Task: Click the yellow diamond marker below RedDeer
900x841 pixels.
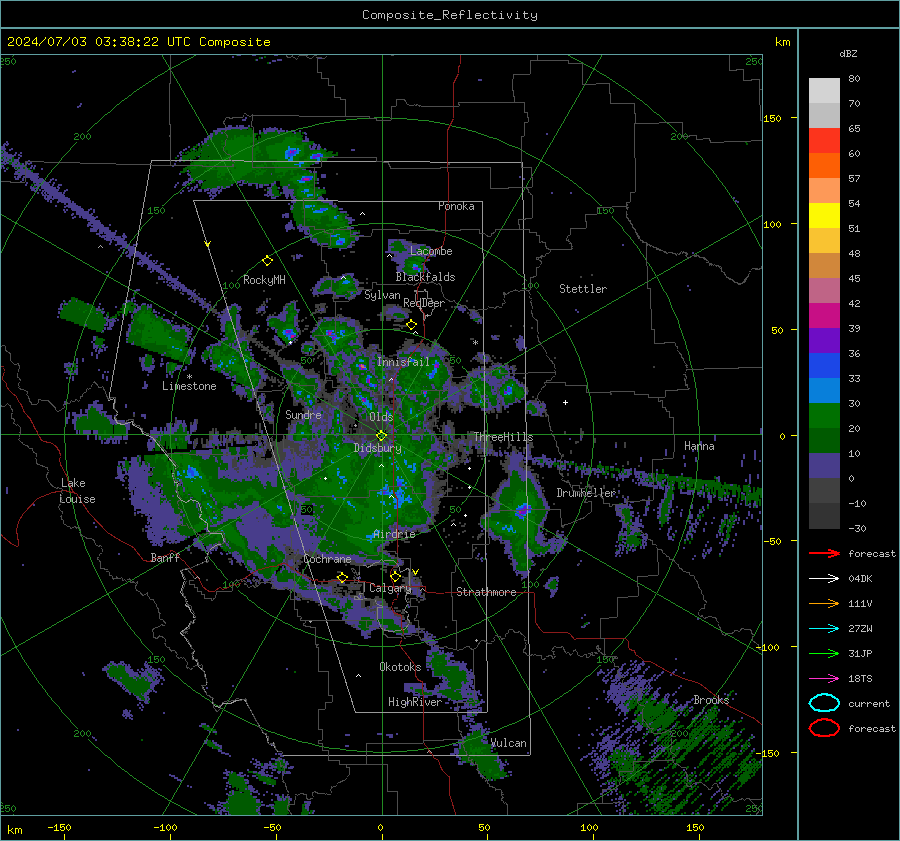Action: 412,325
